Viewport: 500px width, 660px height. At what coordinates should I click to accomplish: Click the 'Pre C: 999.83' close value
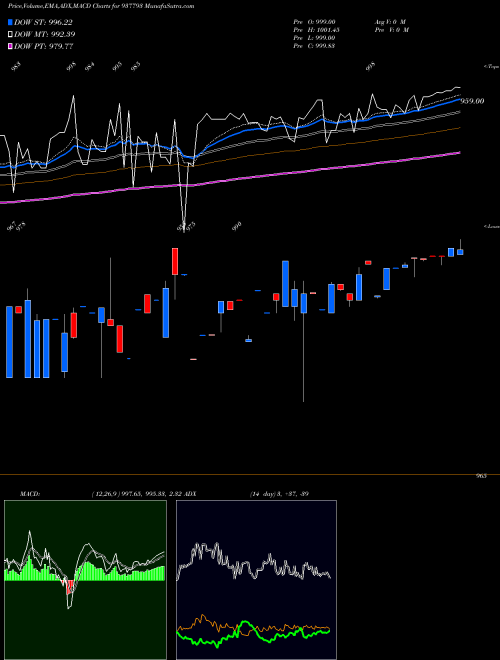point(314,46)
